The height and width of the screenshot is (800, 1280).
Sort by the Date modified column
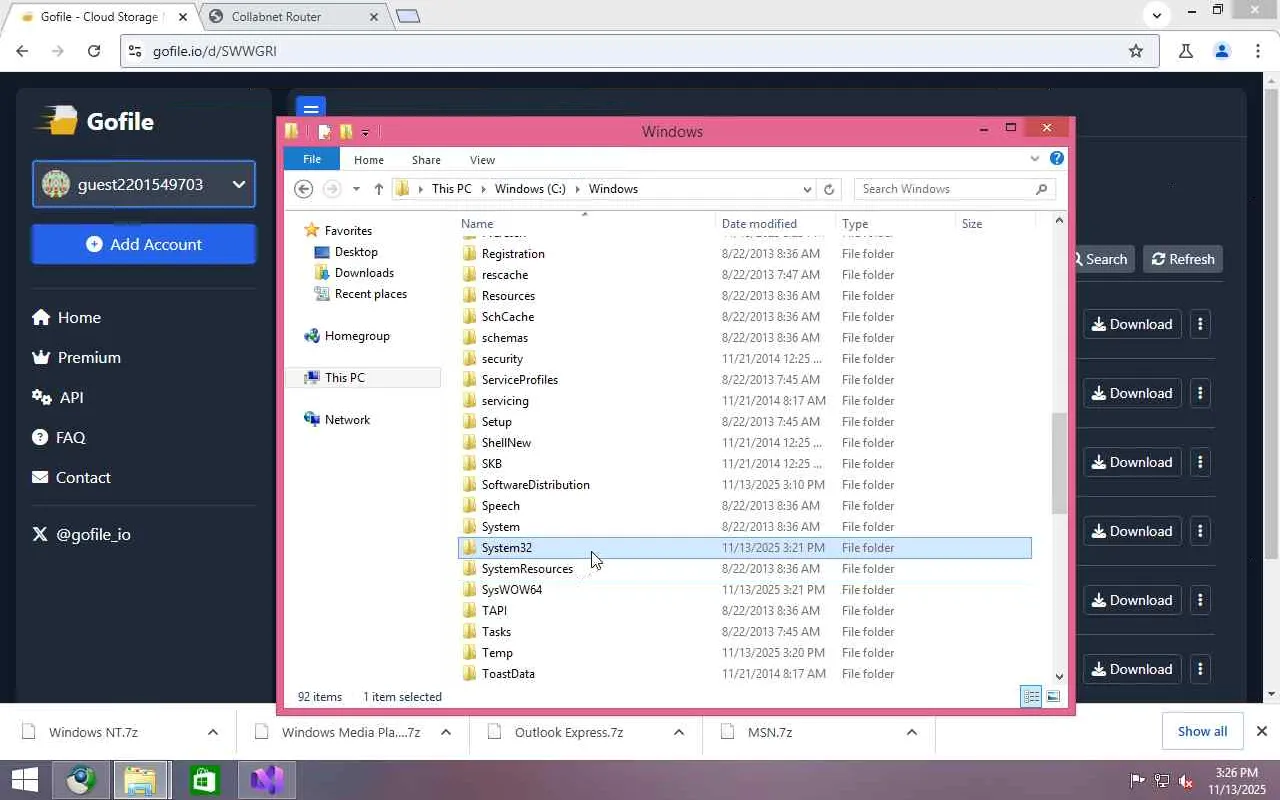775,224
